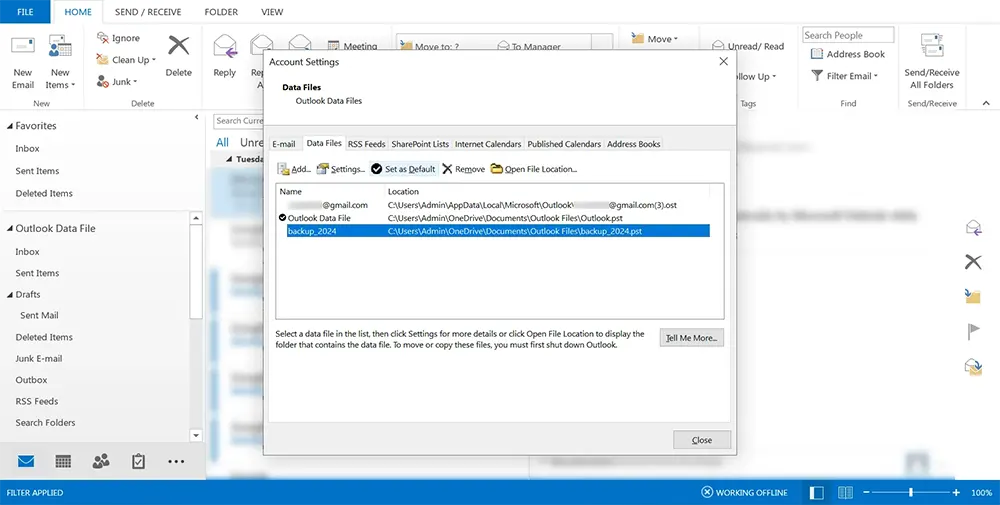
Task: Select Sent Items under Favorites
Action: coord(37,171)
